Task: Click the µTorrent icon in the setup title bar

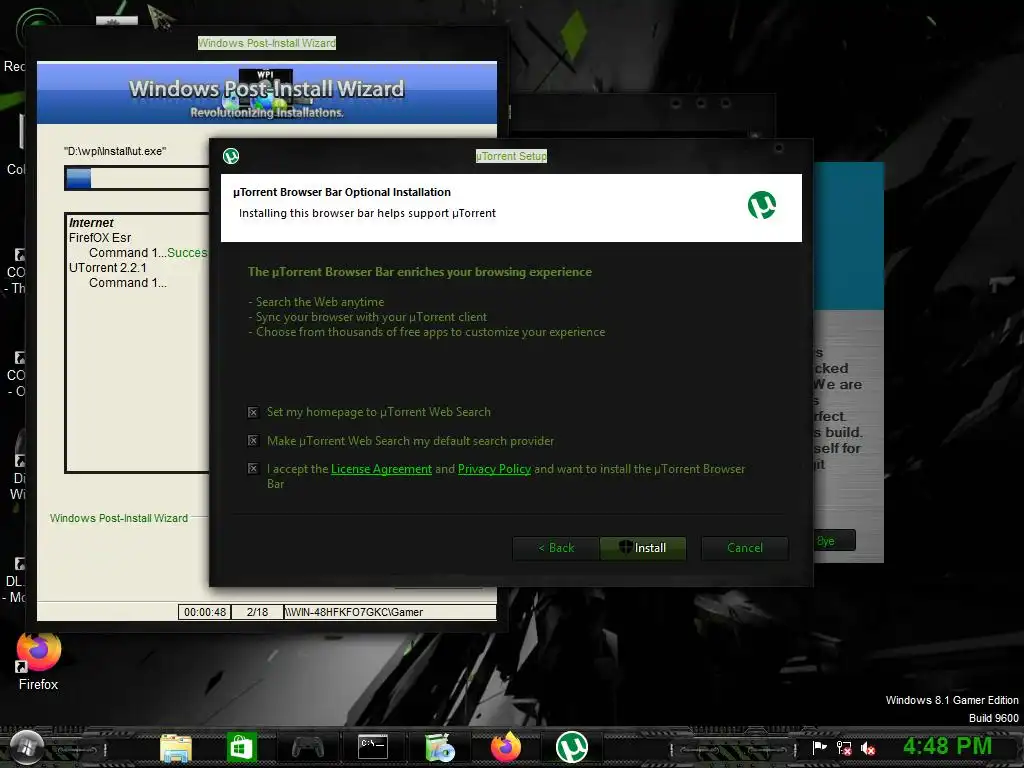Action: click(x=231, y=156)
